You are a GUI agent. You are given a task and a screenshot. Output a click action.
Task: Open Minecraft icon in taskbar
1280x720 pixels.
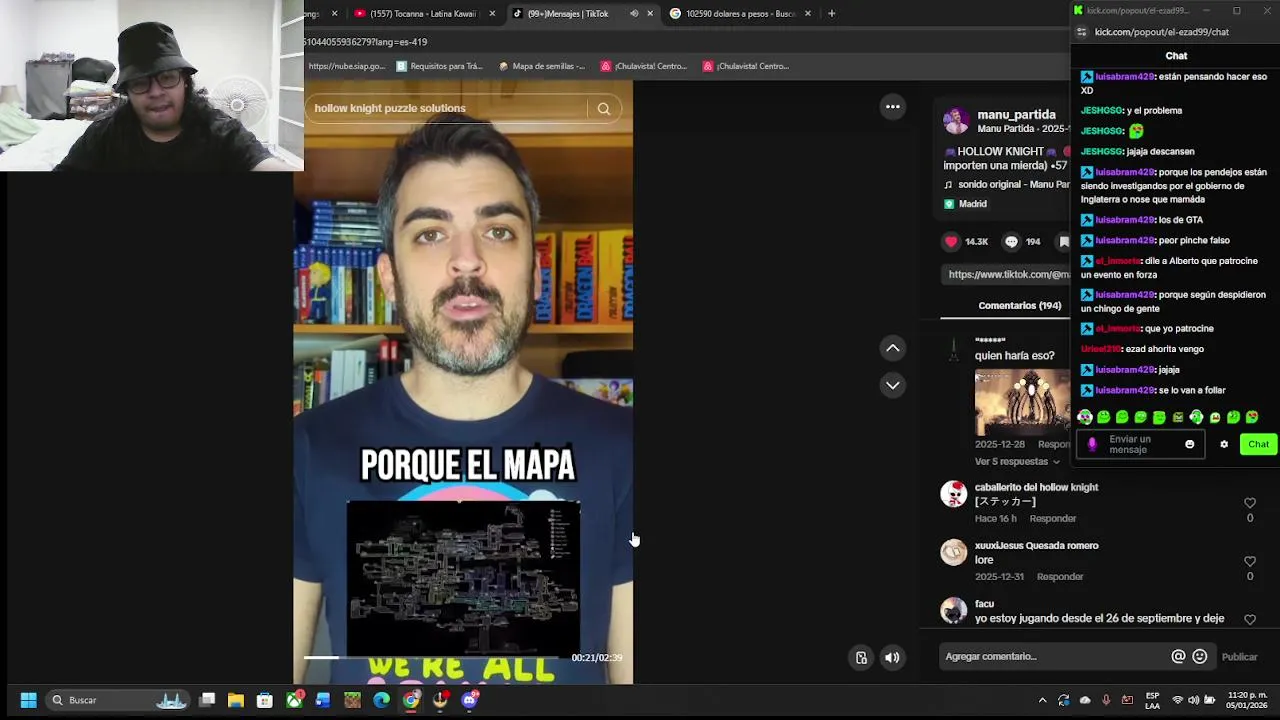[x=352, y=700]
